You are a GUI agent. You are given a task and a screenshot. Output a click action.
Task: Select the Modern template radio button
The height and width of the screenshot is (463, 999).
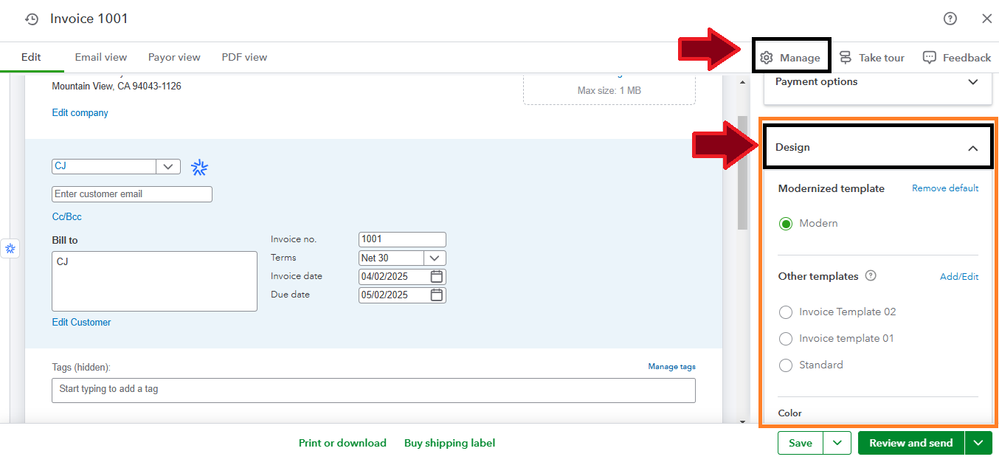pos(786,224)
